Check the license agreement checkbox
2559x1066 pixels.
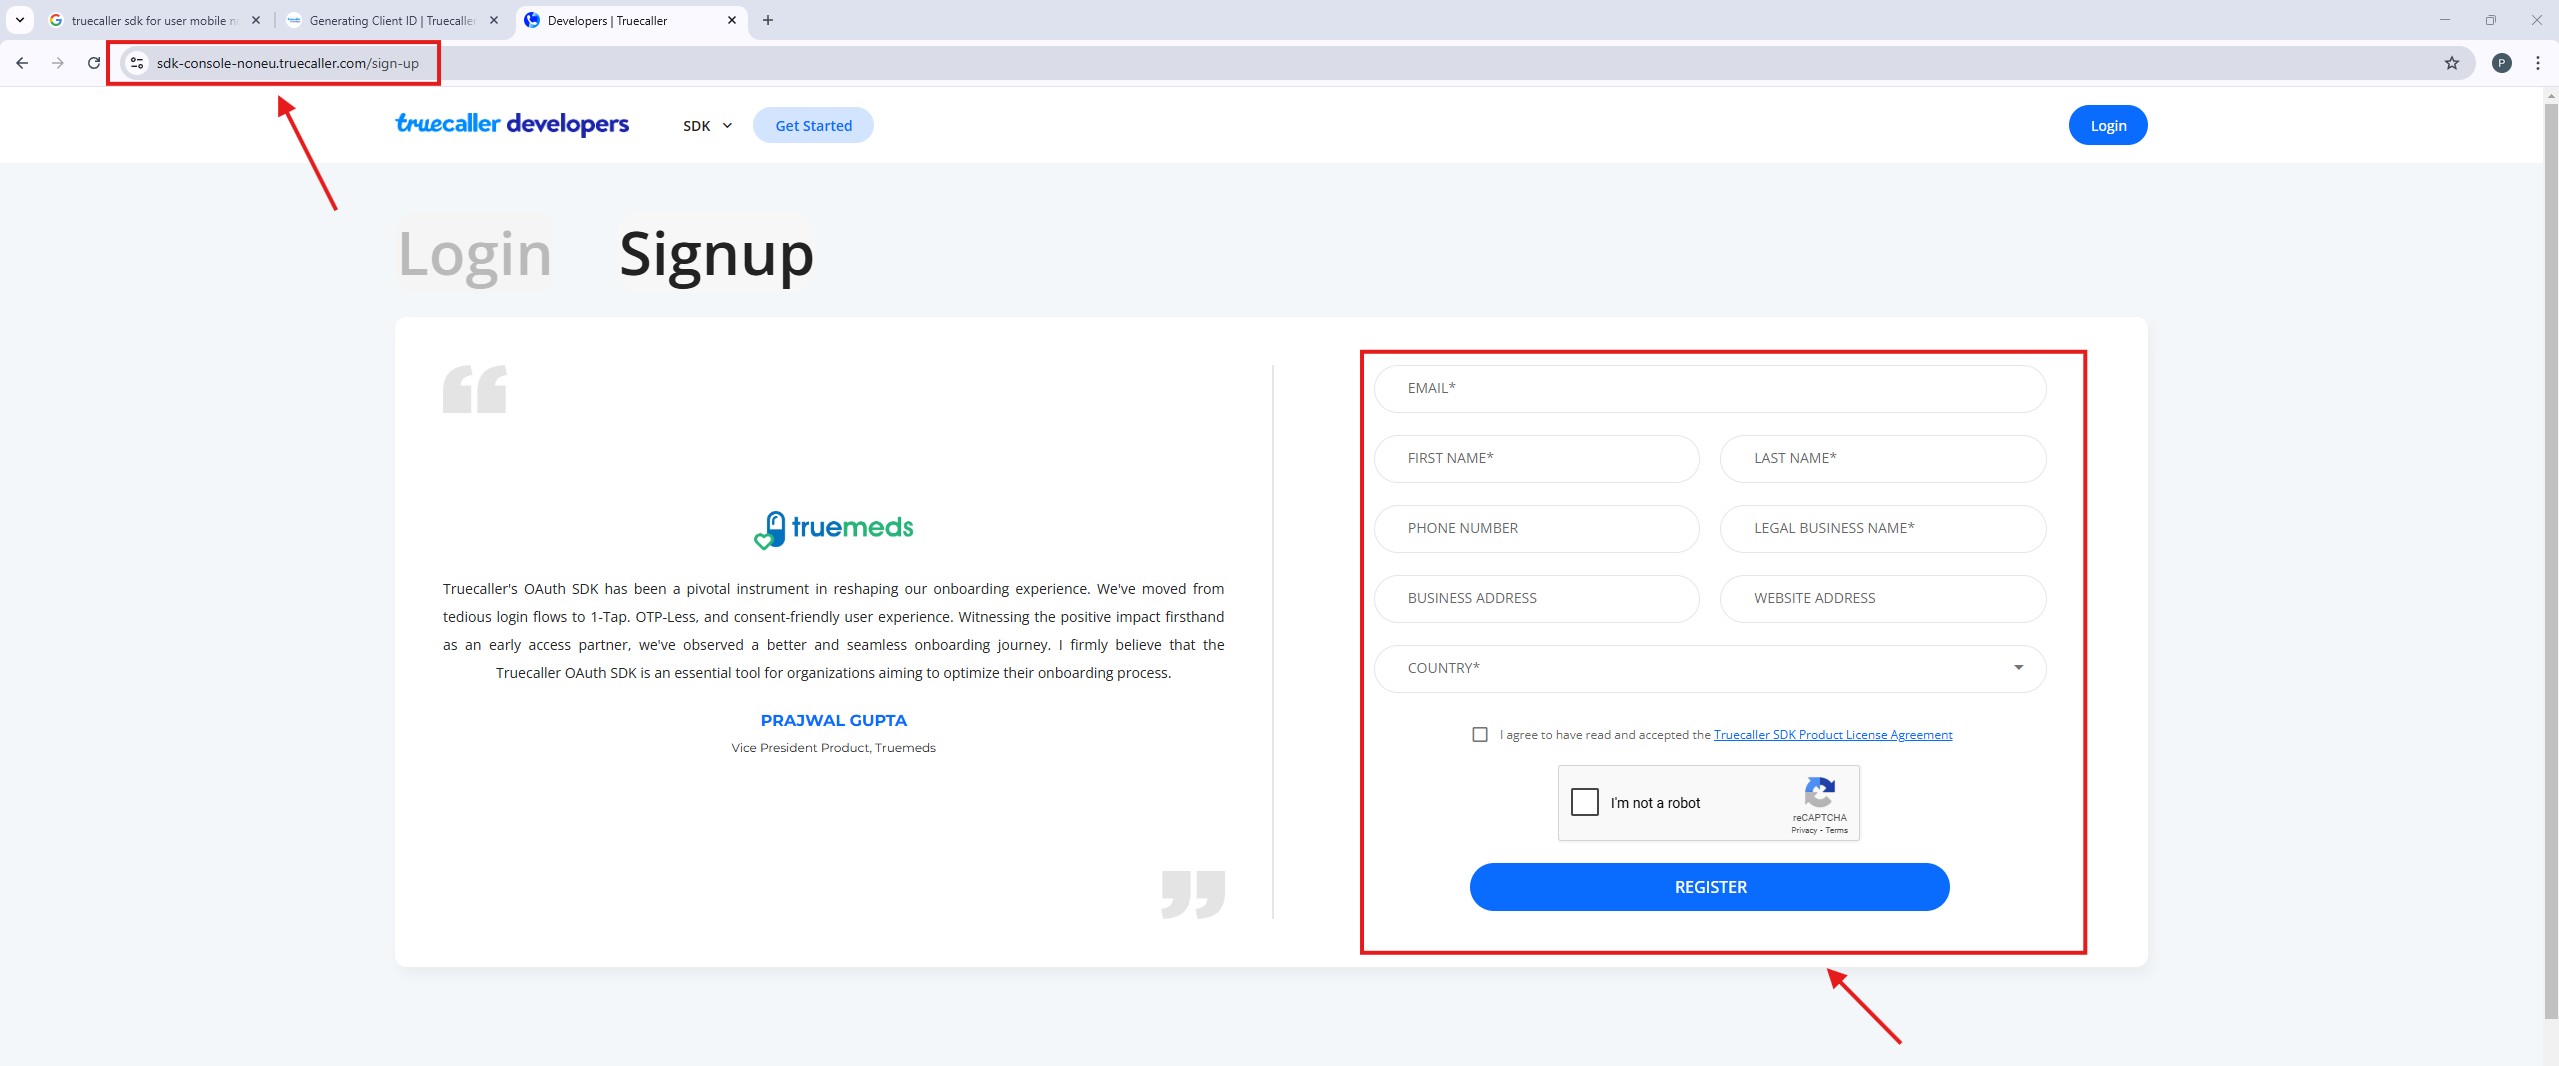tap(1479, 735)
